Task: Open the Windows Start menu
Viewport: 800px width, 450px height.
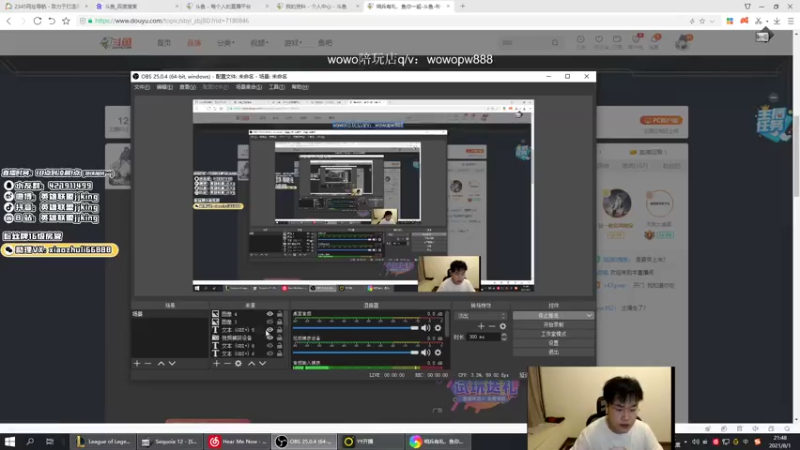Action: coord(10,441)
